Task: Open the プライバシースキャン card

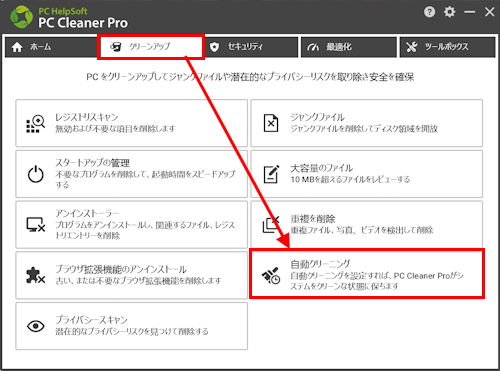Action: click(132, 326)
